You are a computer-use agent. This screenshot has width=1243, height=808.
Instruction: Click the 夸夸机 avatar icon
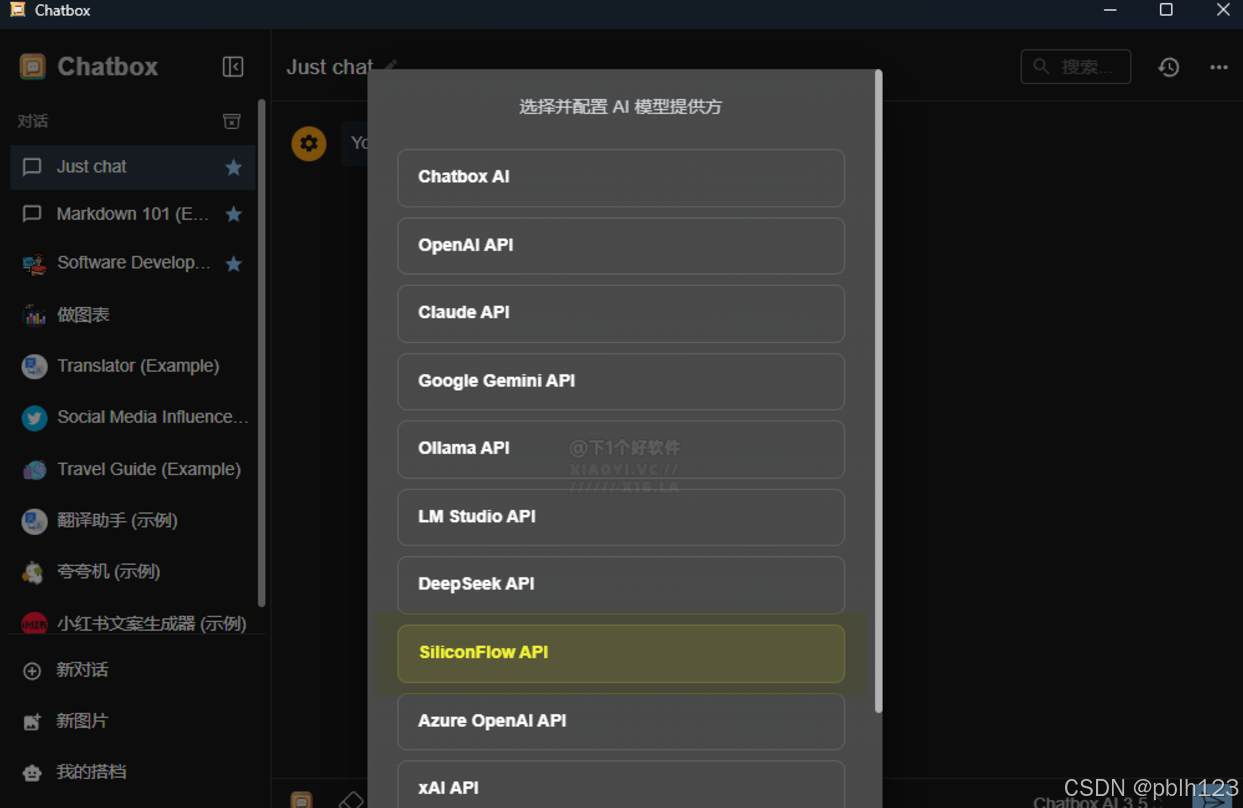(34, 572)
